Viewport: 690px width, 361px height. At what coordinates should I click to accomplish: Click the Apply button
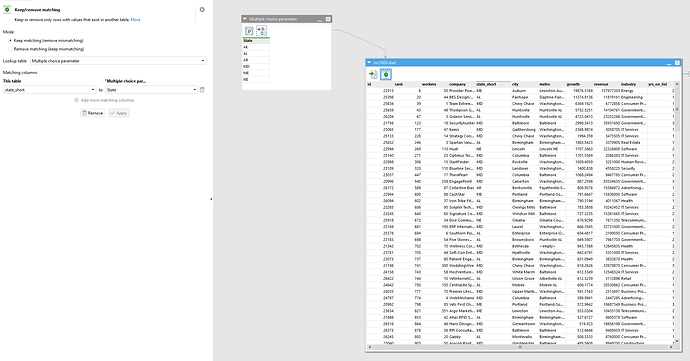tap(119, 113)
